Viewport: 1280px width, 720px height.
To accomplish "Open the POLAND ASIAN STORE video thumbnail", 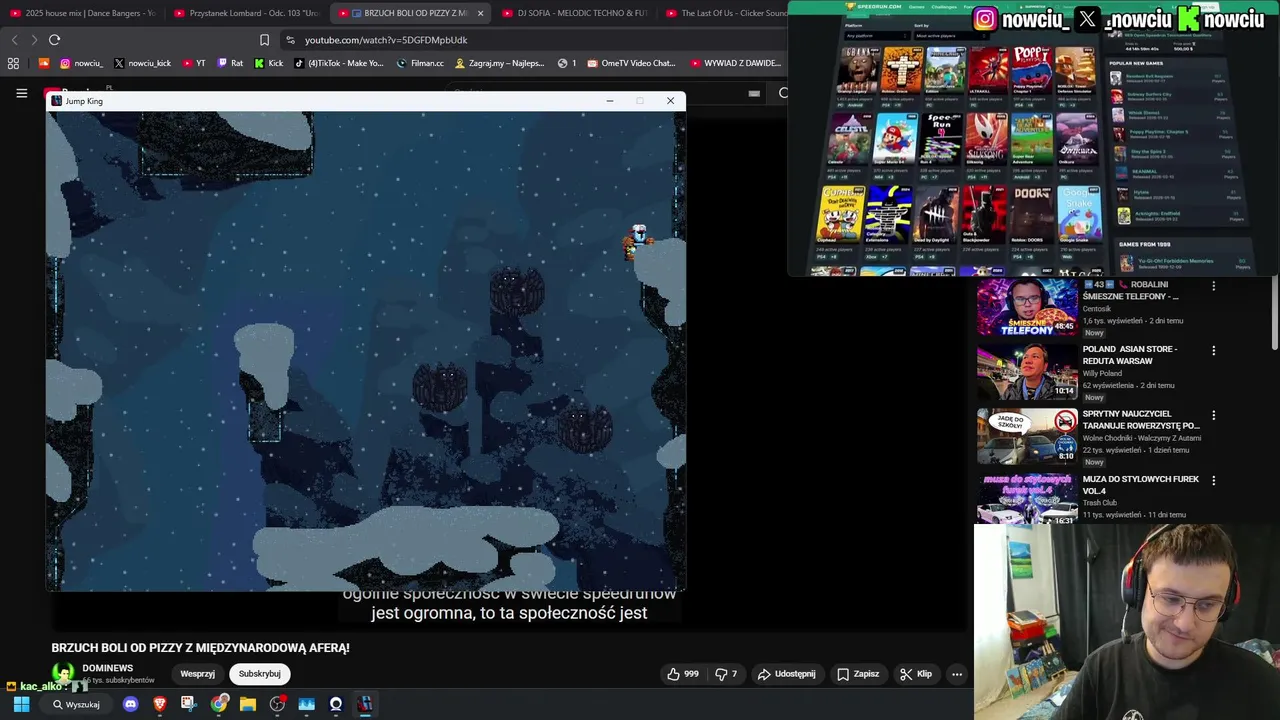I will tap(1026, 371).
